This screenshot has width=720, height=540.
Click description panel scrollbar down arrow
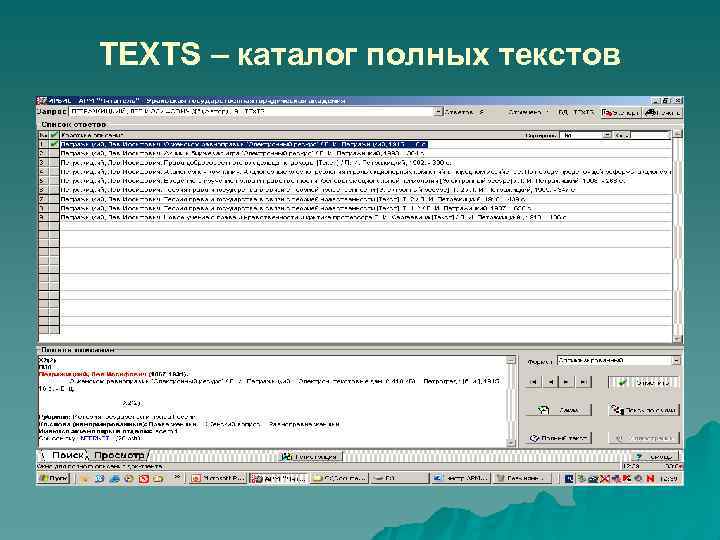[x=511, y=443]
